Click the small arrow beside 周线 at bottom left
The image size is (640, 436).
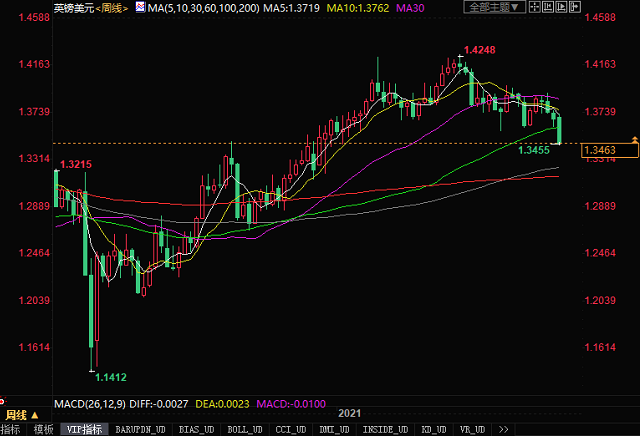[34, 413]
